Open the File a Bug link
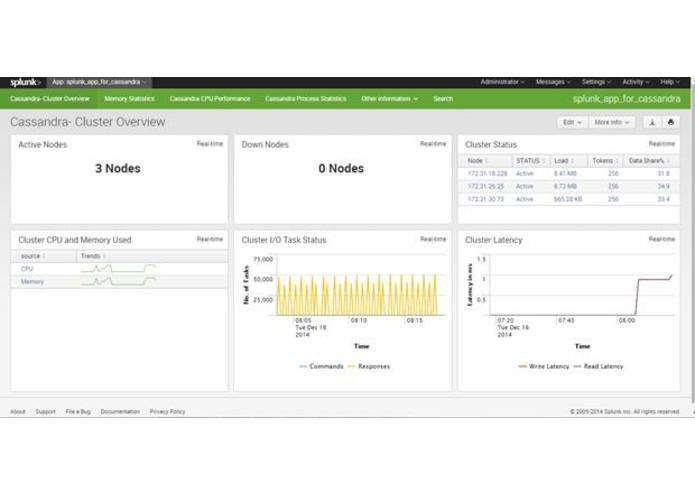Screen dimensions: 695x494 (78, 412)
